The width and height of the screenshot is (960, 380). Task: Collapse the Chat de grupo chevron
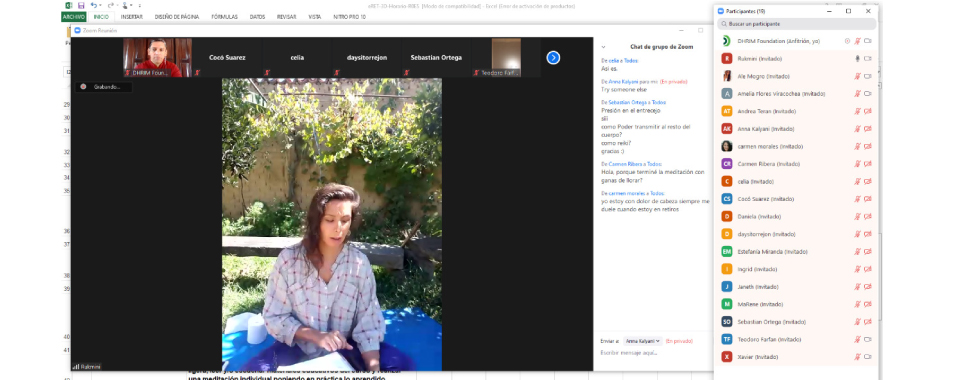click(x=603, y=47)
